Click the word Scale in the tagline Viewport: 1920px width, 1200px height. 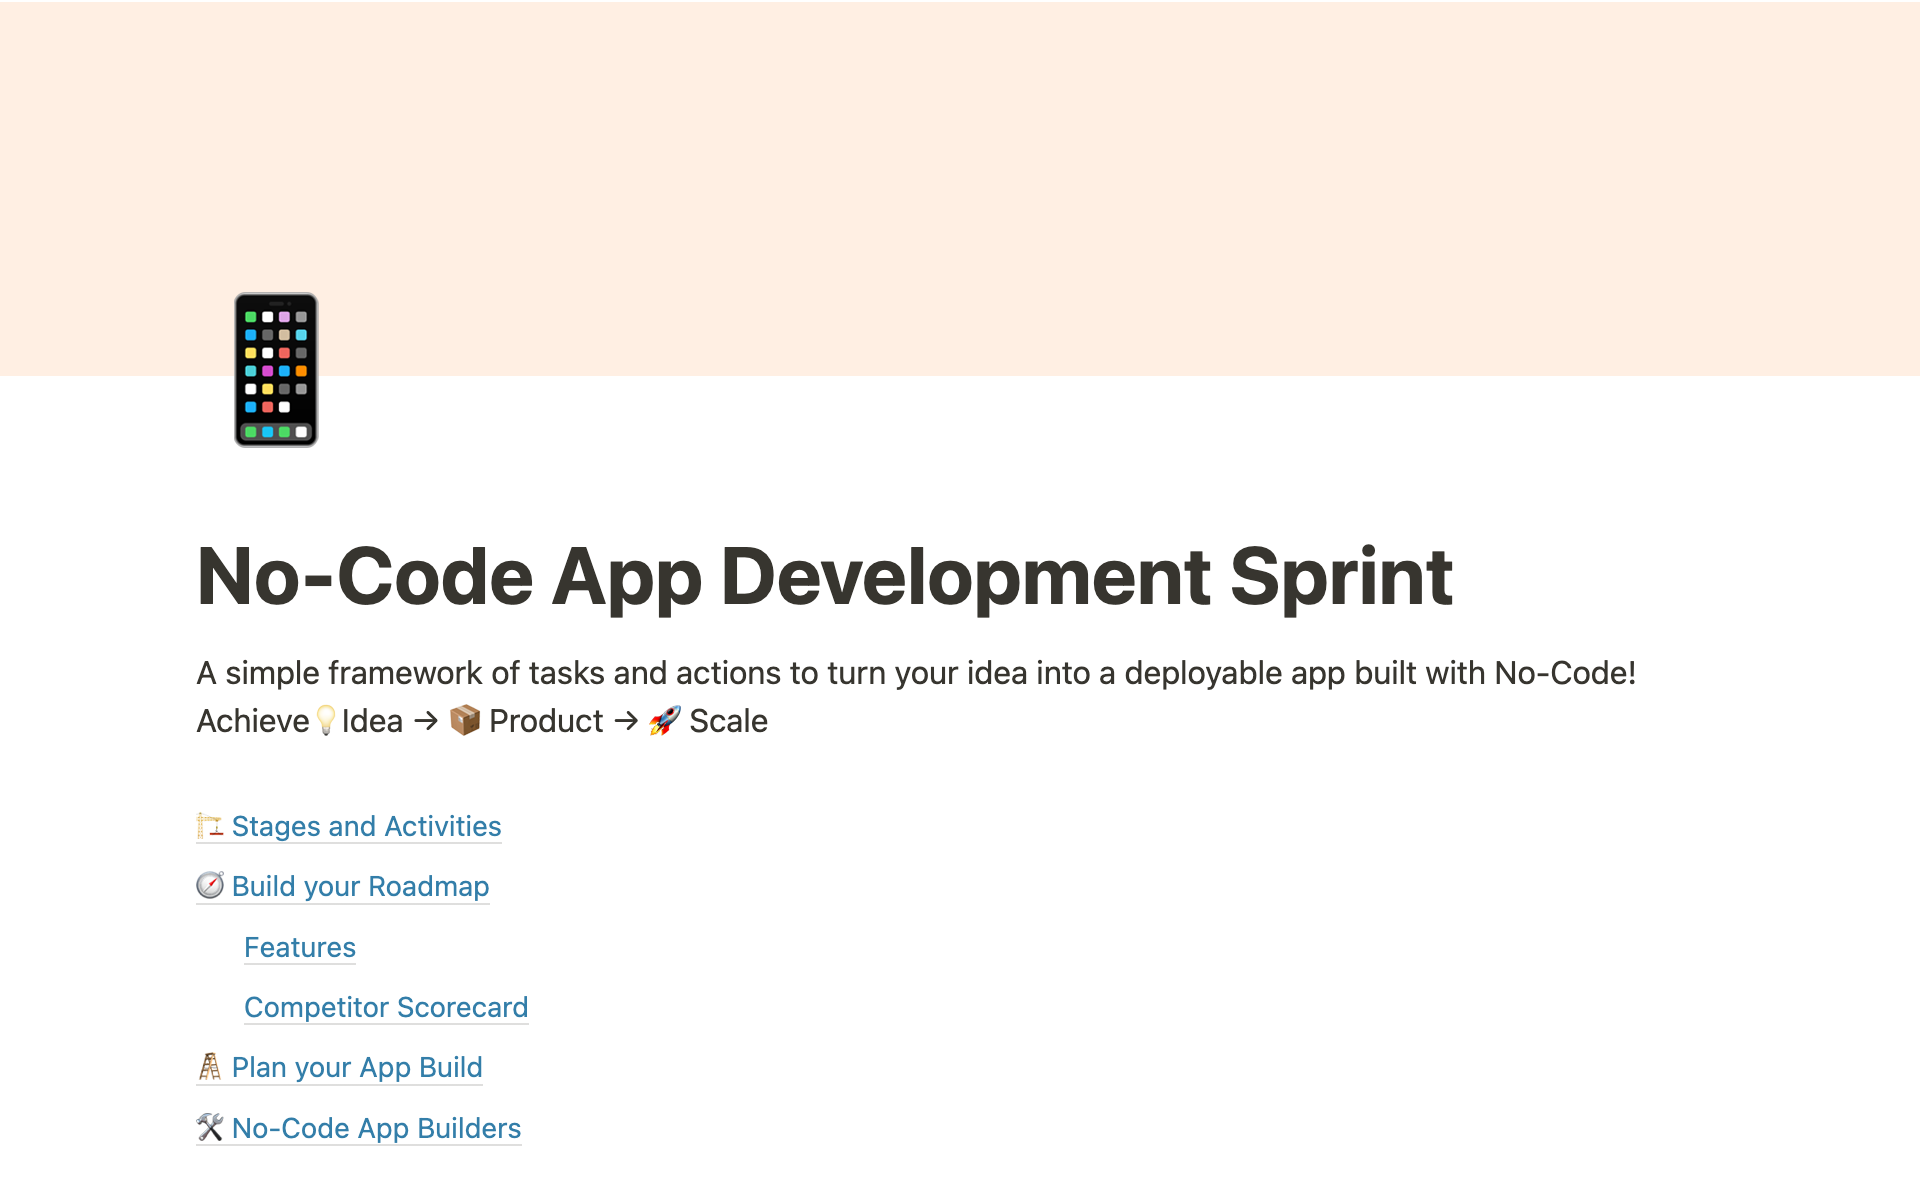tap(728, 721)
